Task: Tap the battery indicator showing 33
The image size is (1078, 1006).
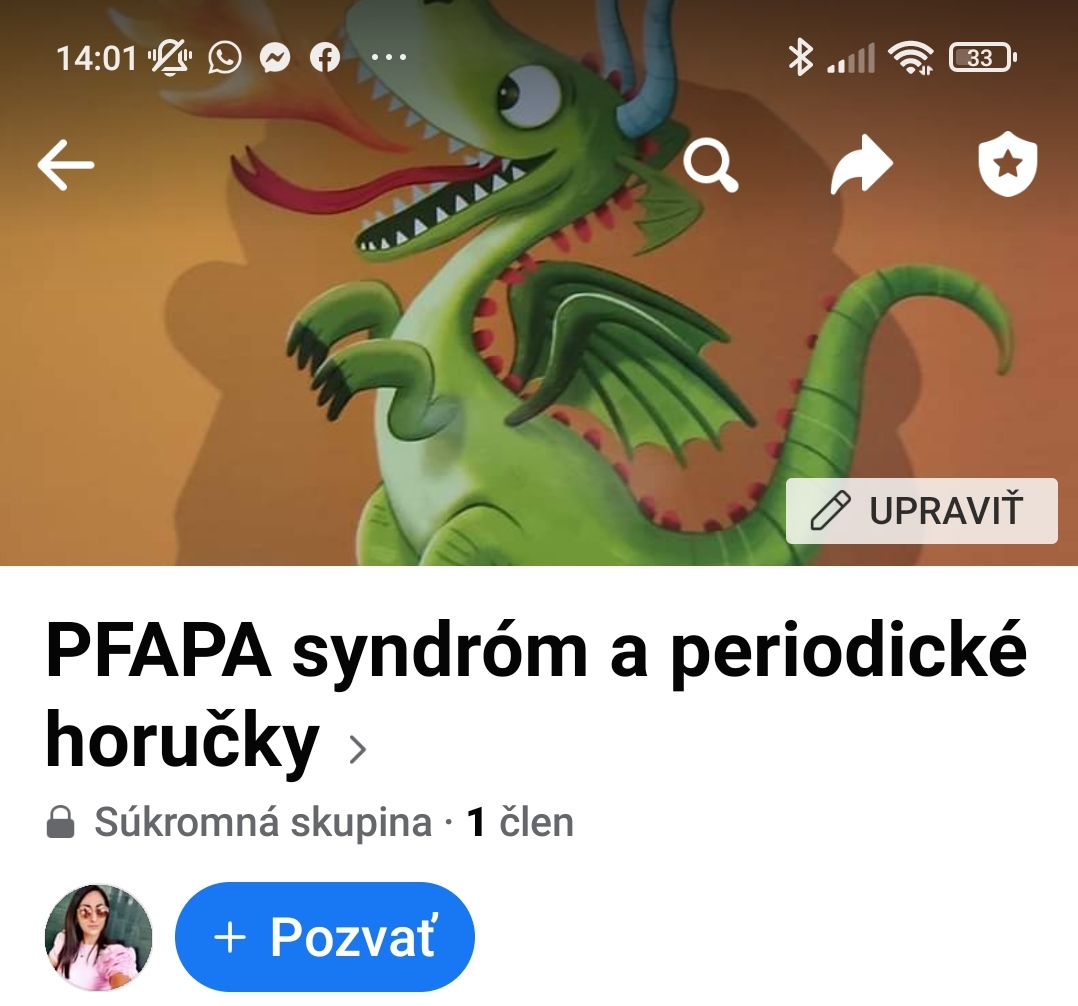Action: tap(982, 58)
